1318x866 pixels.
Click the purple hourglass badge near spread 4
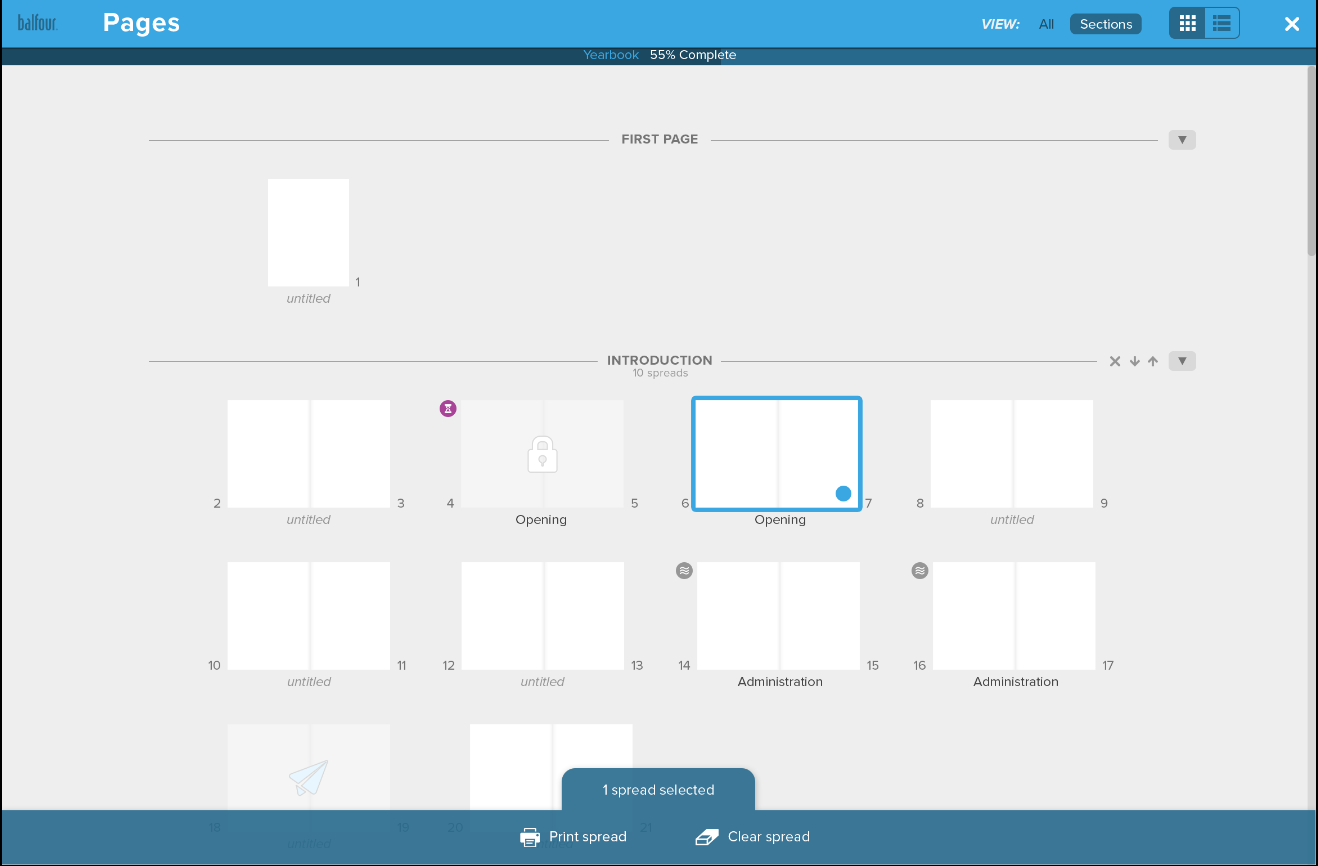447,408
